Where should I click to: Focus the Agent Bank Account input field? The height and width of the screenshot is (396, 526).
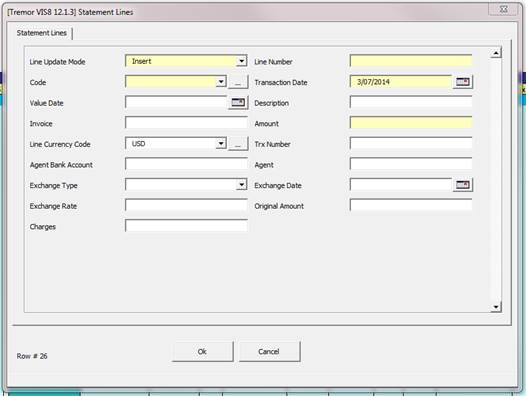coord(186,164)
